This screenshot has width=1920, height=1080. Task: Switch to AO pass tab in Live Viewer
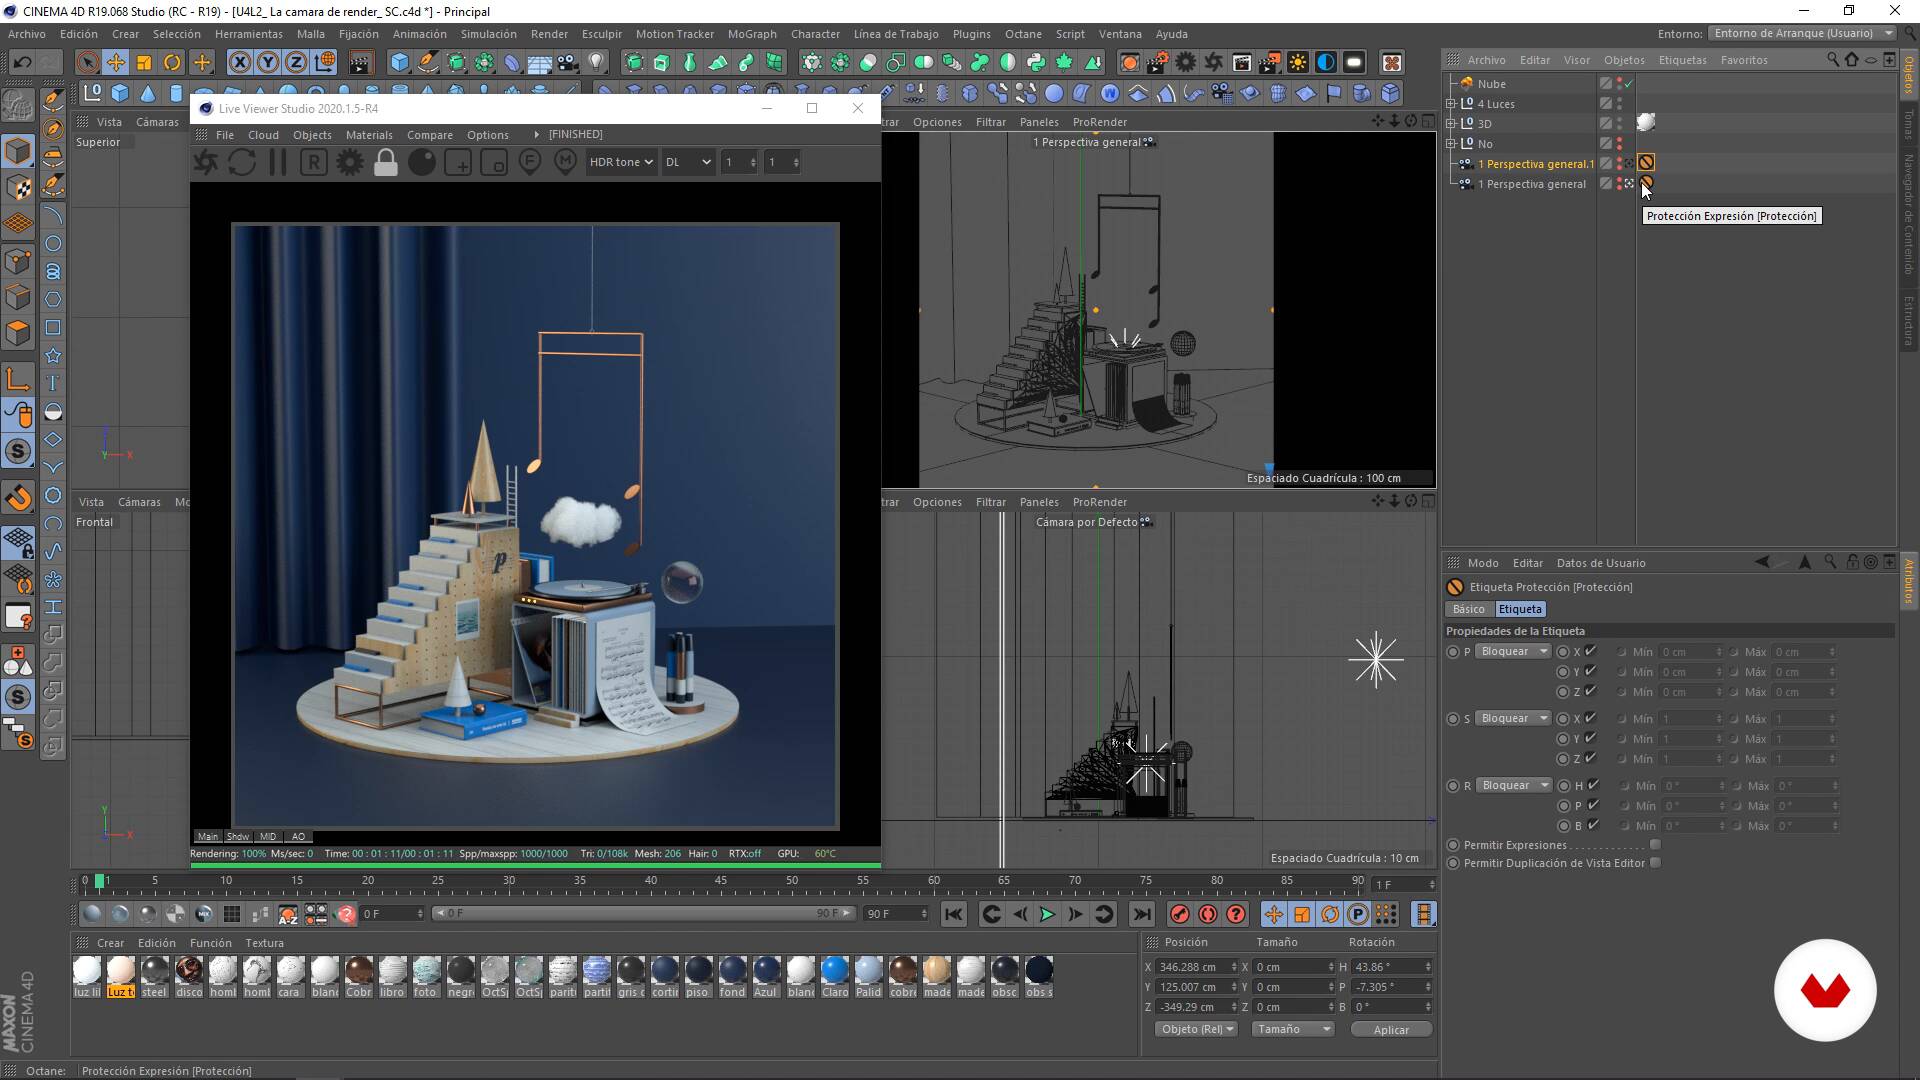click(298, 837)
